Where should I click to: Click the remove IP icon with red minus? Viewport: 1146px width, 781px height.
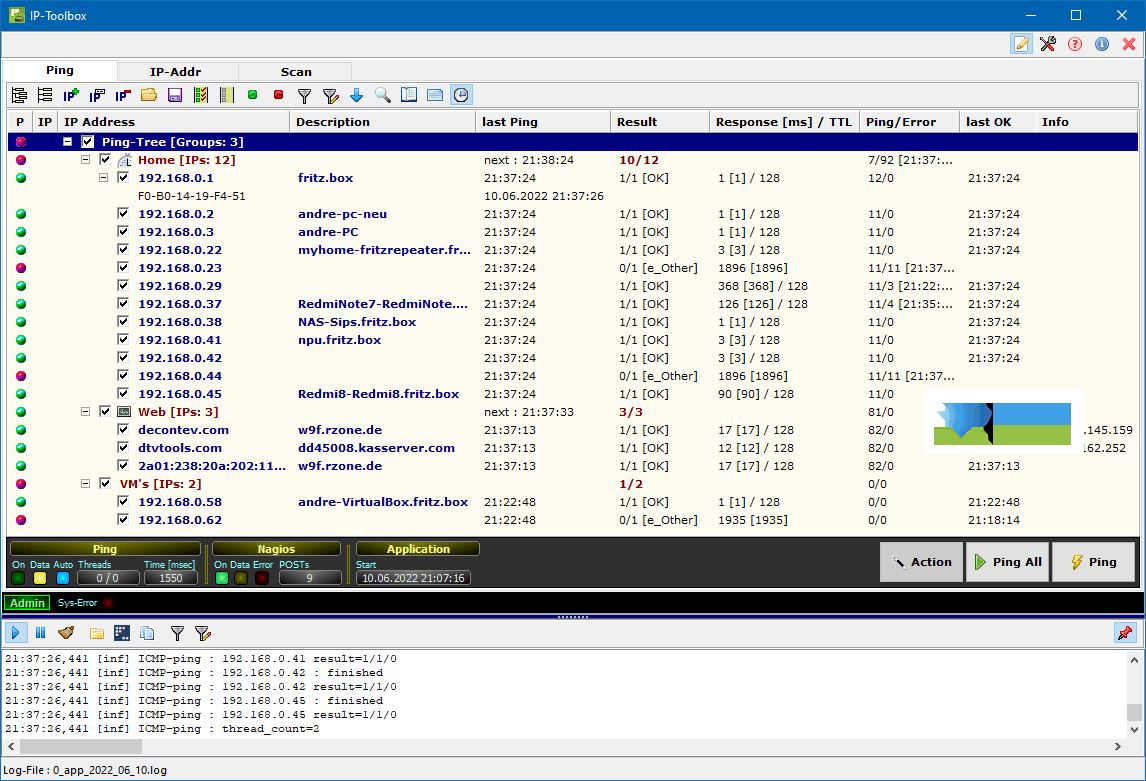click(x=123, y=95)
